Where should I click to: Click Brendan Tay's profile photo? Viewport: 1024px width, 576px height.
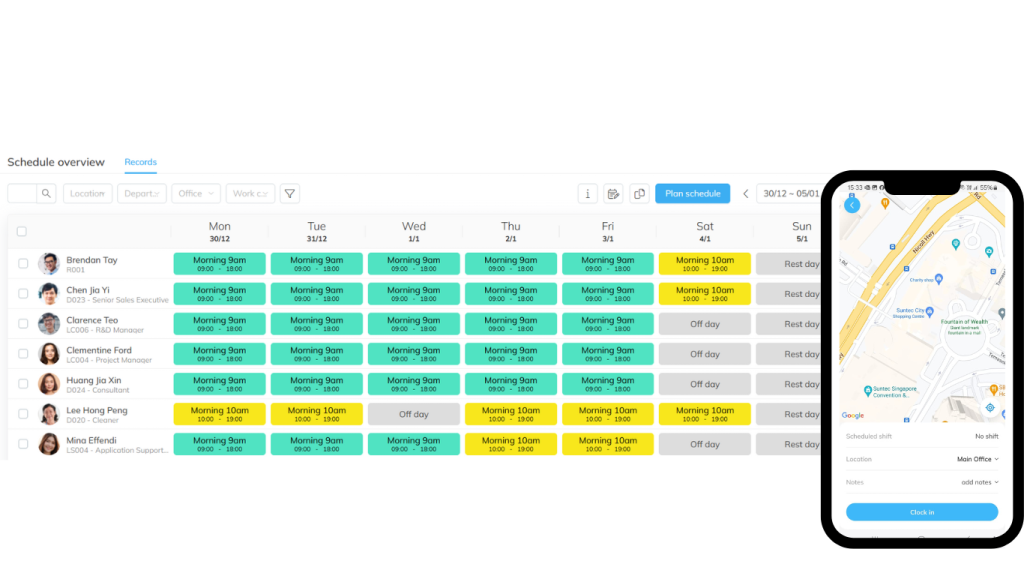[x=49, y=264]
